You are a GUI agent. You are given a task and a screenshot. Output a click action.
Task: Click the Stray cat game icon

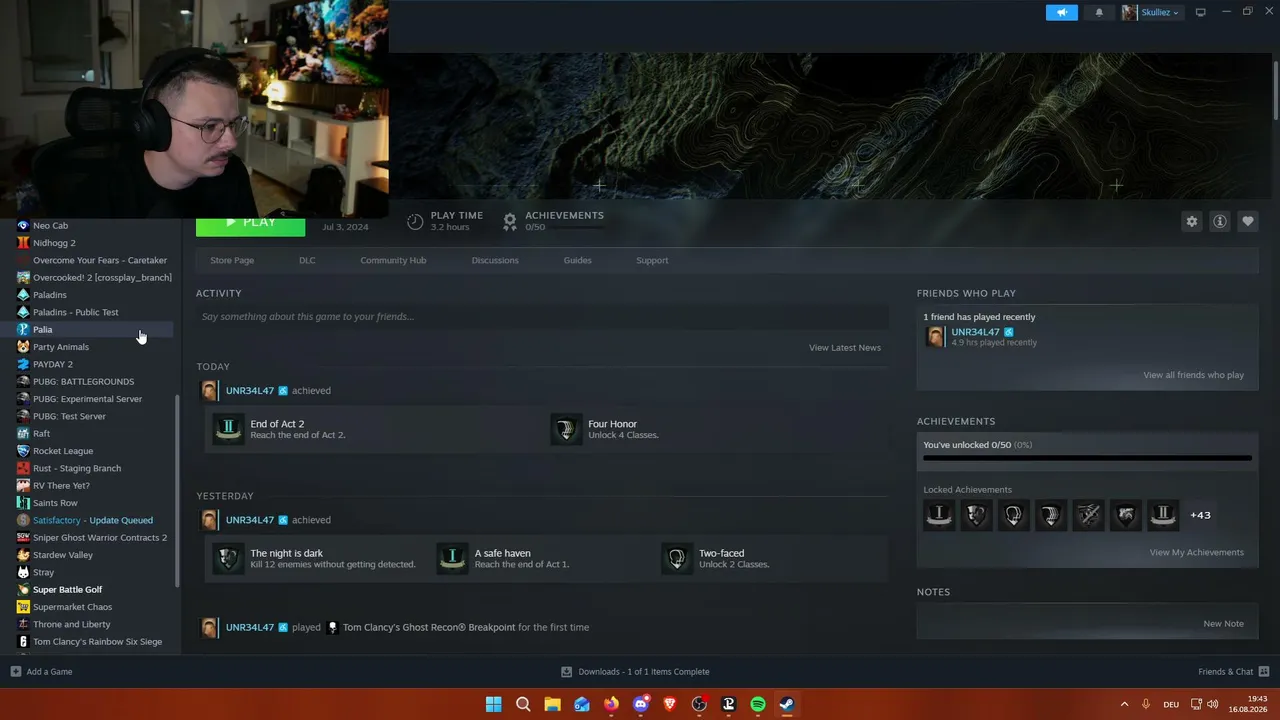point(23,572)
